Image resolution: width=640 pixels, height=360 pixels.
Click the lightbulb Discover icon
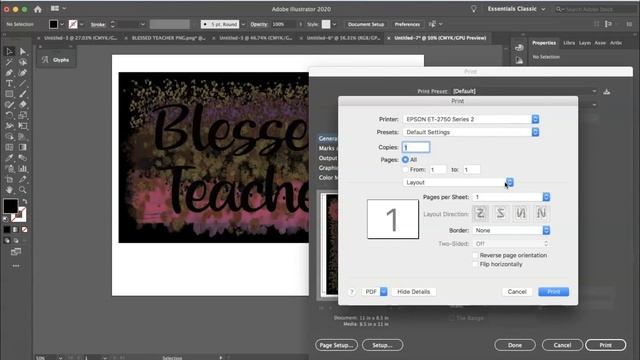(473, 9)
